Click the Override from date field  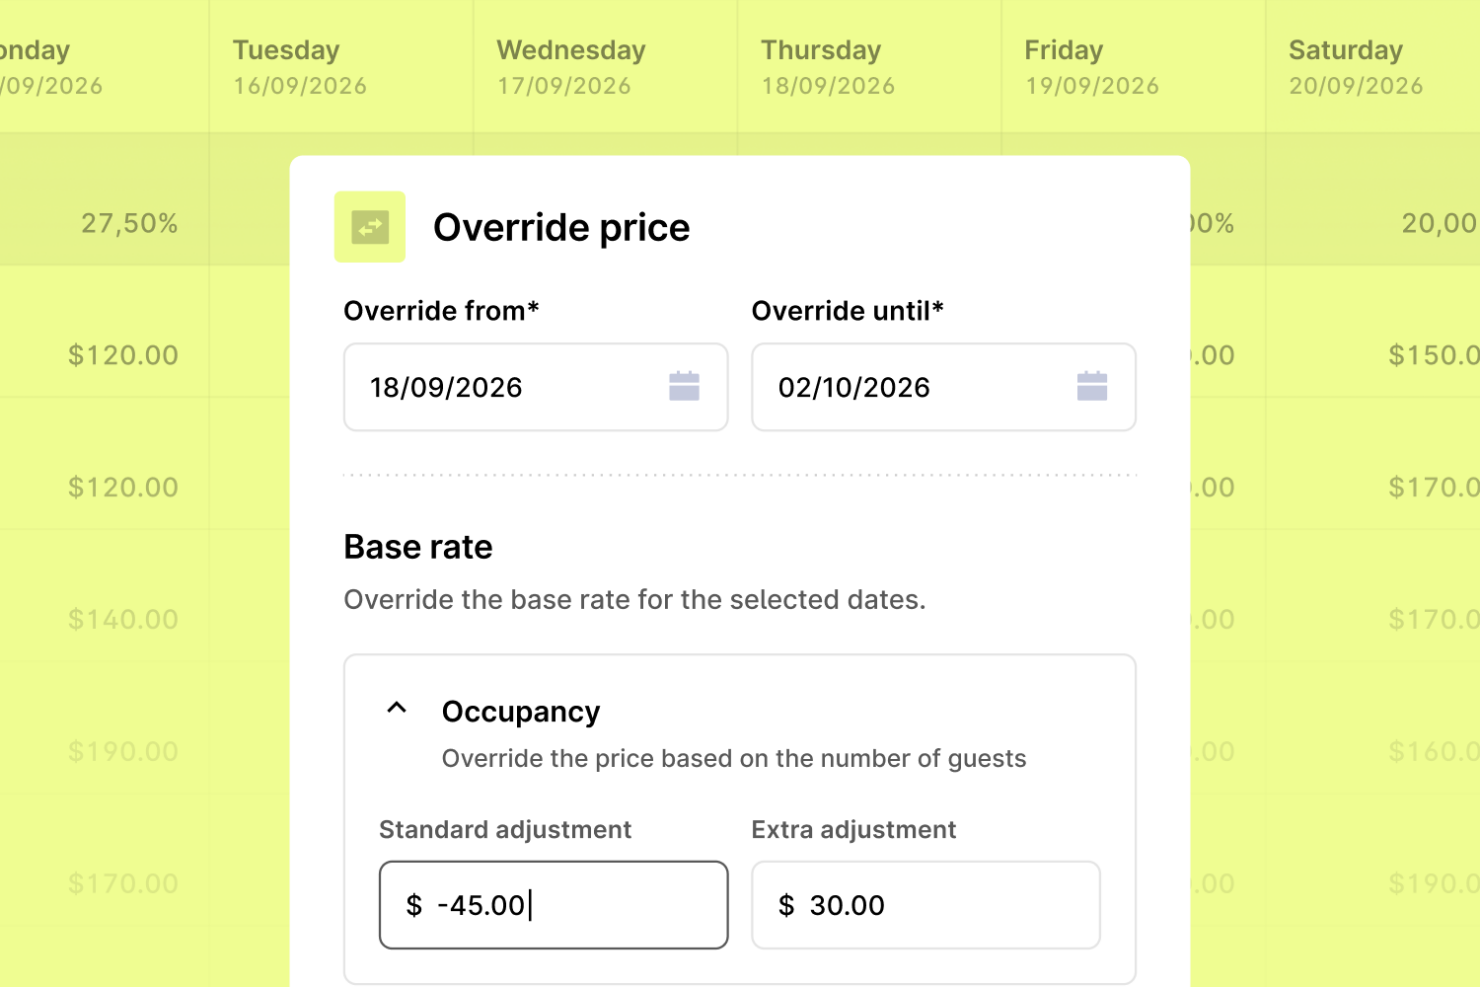(x=536, y=387)
